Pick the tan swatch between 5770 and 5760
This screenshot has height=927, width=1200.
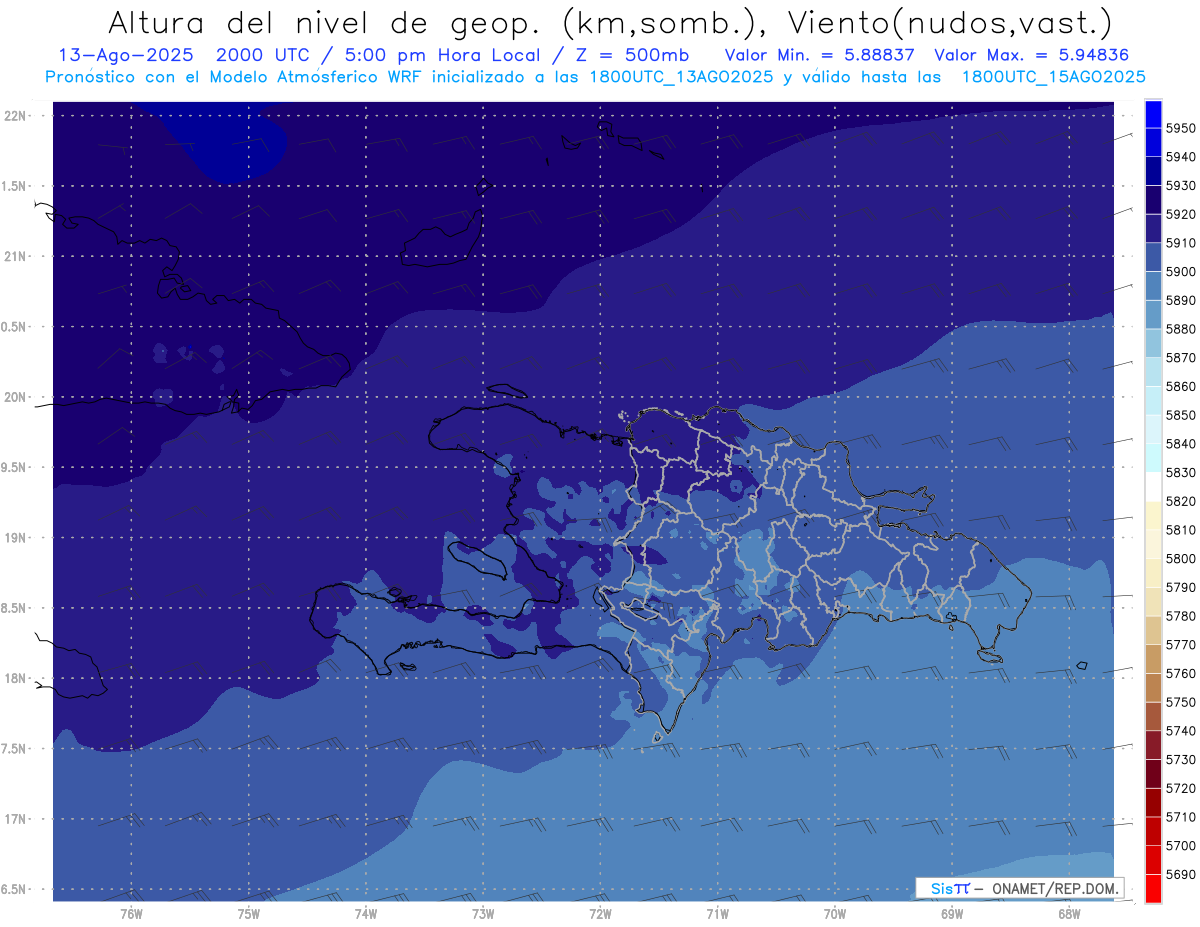1153,660
